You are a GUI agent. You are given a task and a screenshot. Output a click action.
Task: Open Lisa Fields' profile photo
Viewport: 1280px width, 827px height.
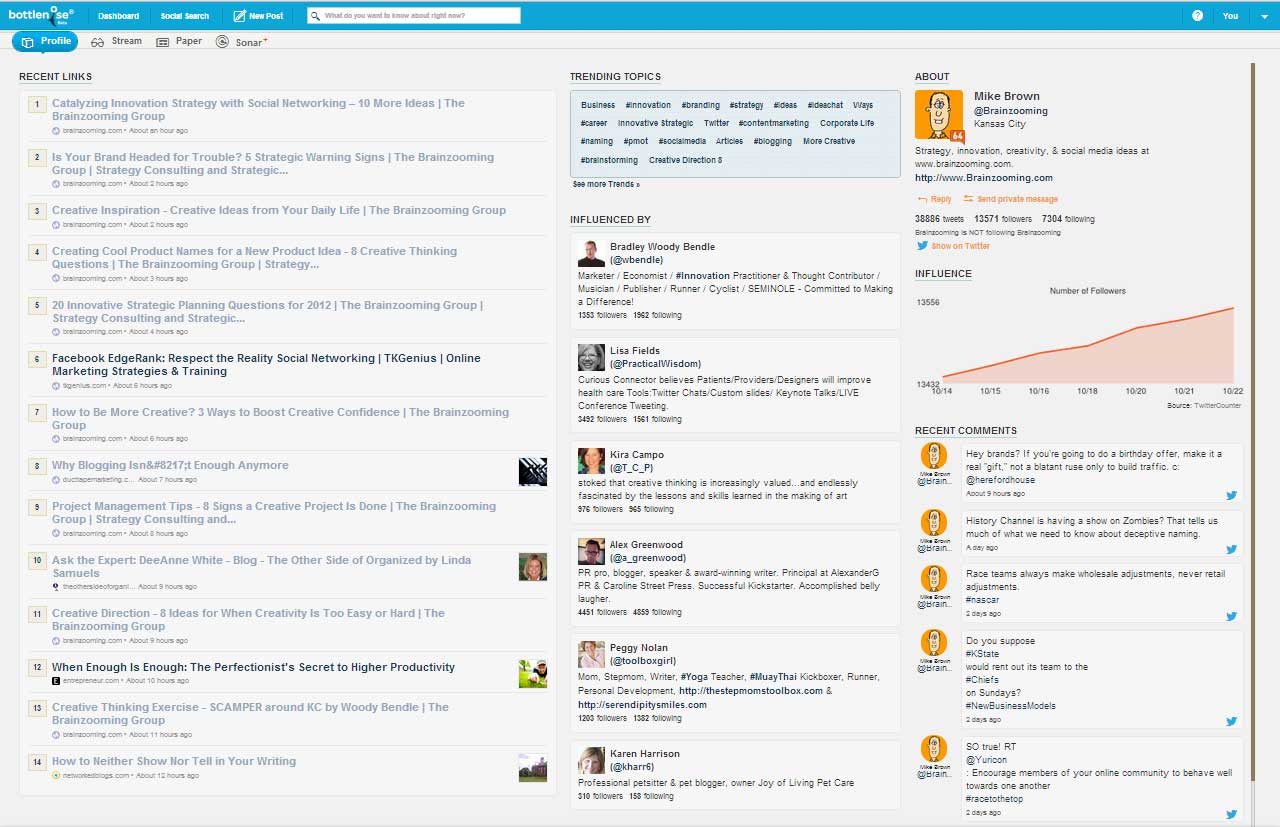pyautogui.click(x=591, y=357)
